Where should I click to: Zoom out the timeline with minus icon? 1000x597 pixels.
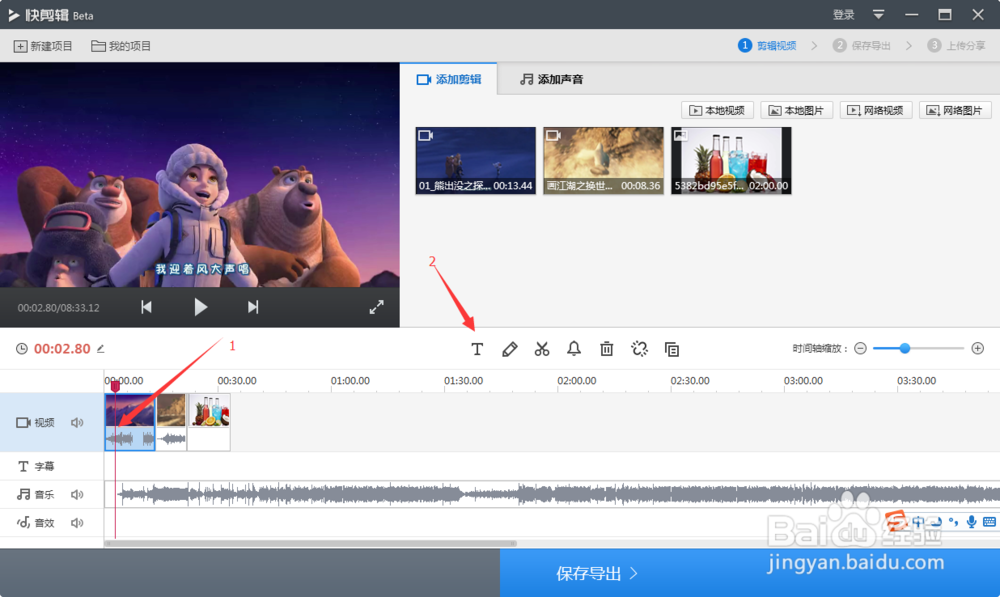(860, 348)
